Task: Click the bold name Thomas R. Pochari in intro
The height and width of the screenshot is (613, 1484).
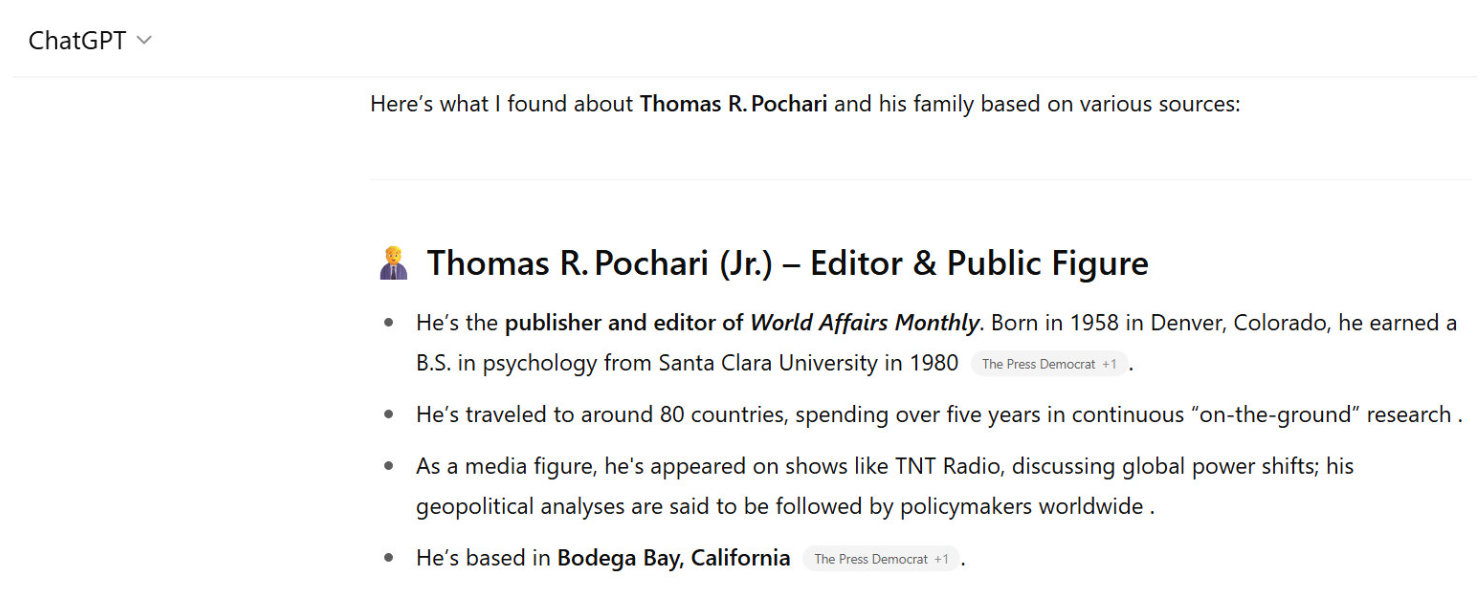Action: (x=733, y=104)
